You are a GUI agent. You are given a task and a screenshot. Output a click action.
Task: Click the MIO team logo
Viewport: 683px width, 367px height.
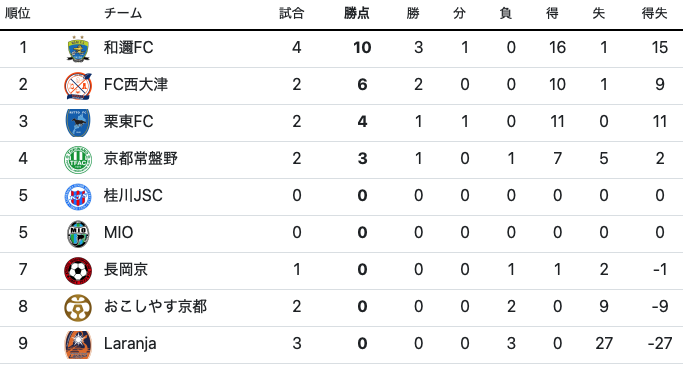coord(78,234)
